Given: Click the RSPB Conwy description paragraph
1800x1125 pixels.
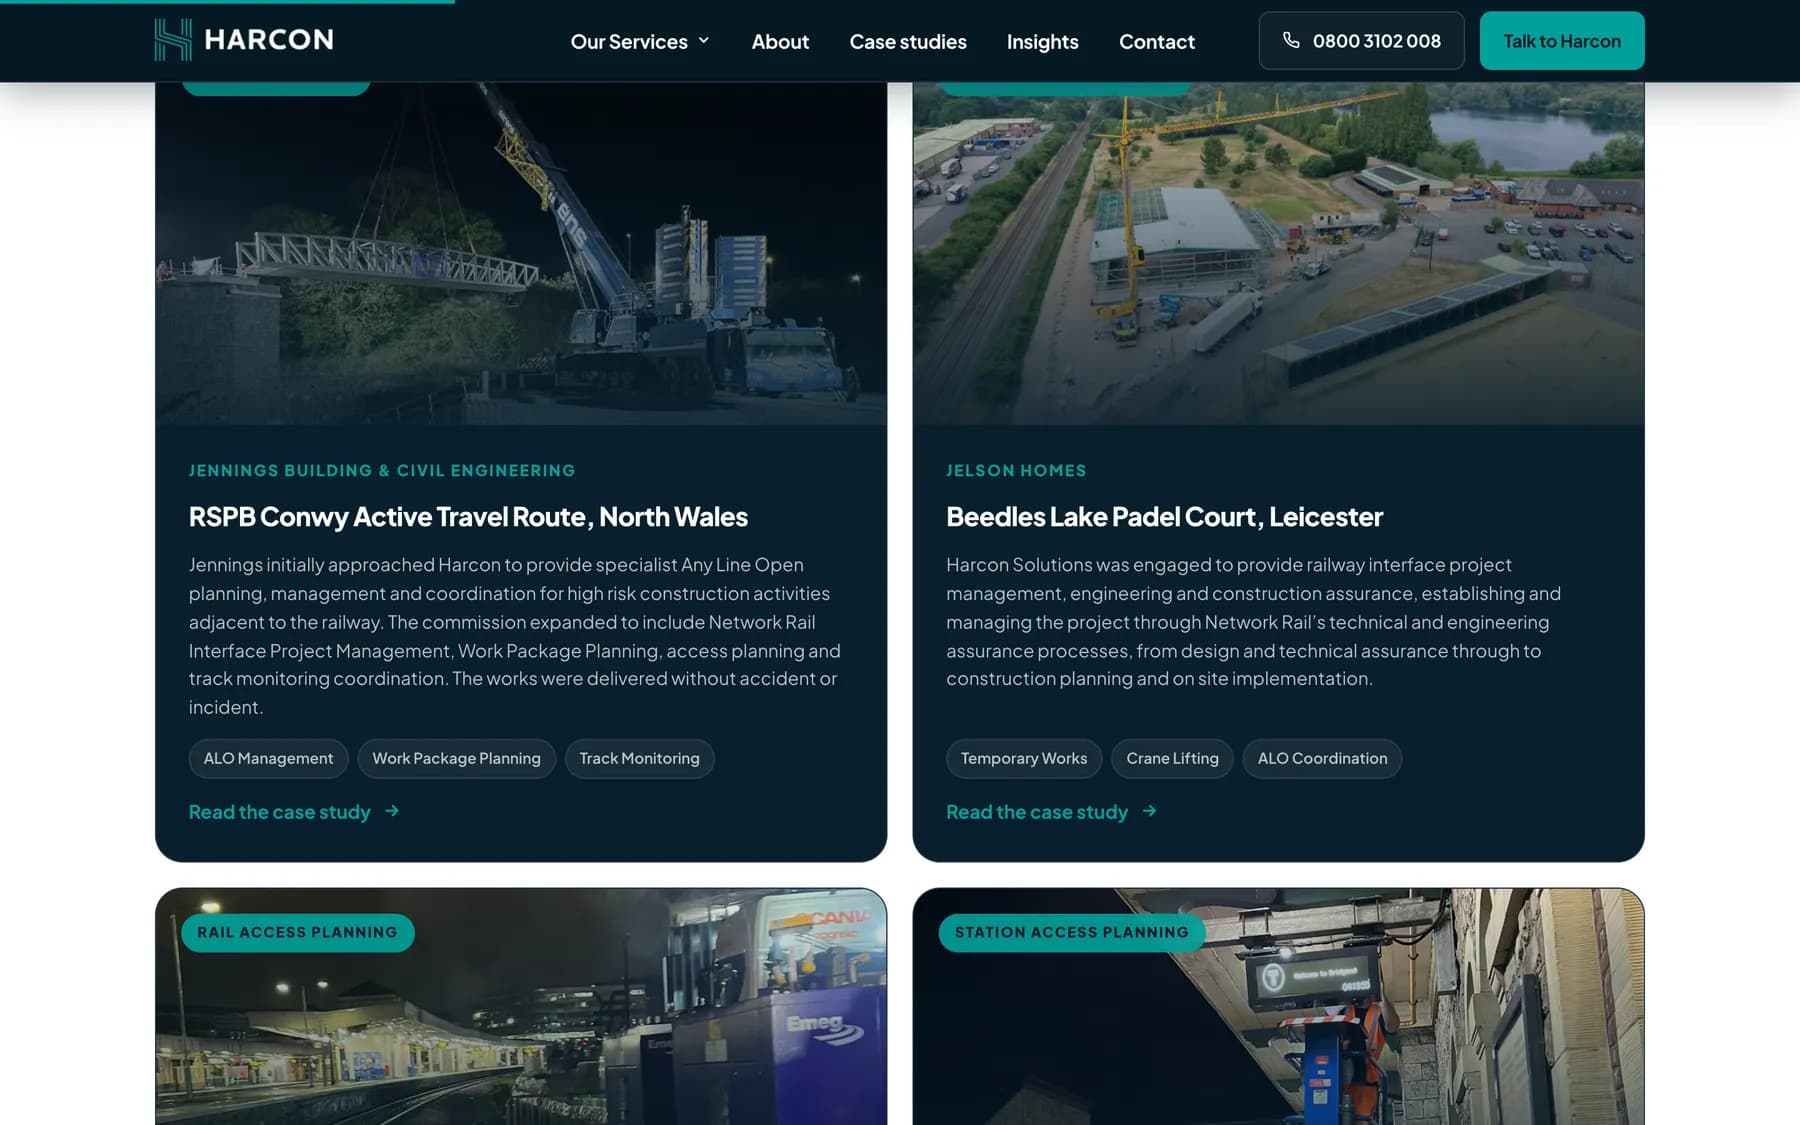Looking at the screenshot, I should (516, 636).
